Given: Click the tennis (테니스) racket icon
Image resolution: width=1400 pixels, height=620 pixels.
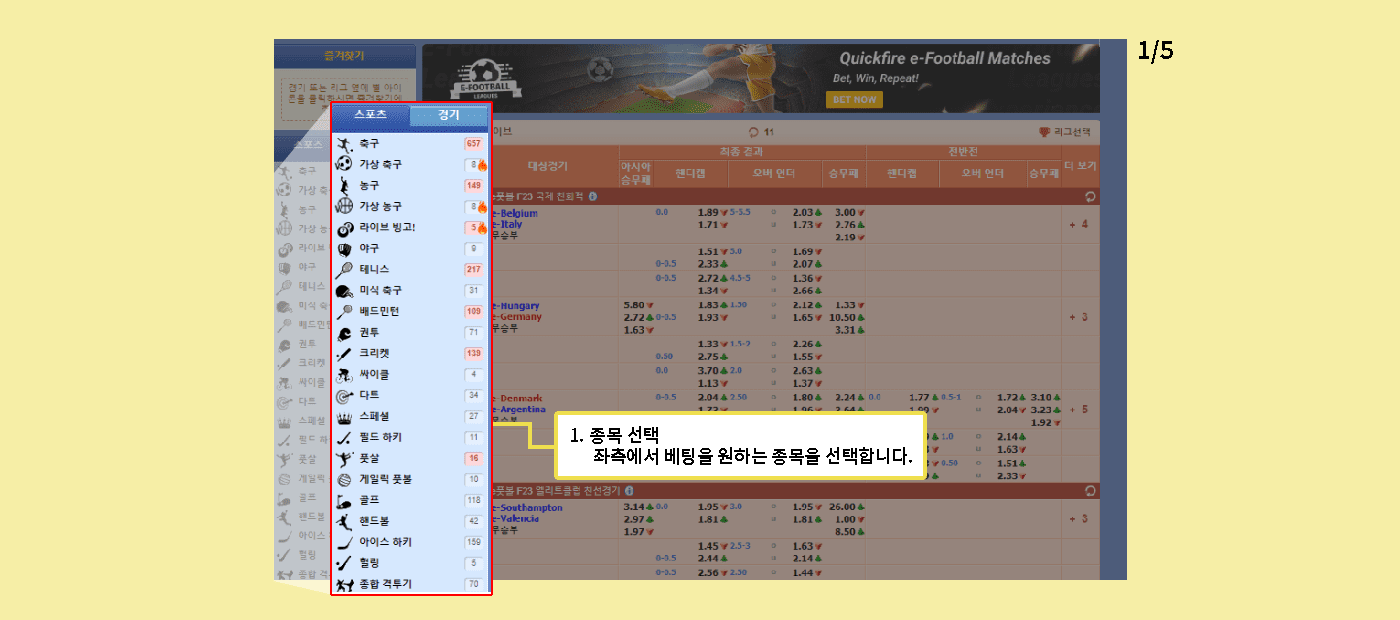Looking at the screenshot, I should 344,270.
